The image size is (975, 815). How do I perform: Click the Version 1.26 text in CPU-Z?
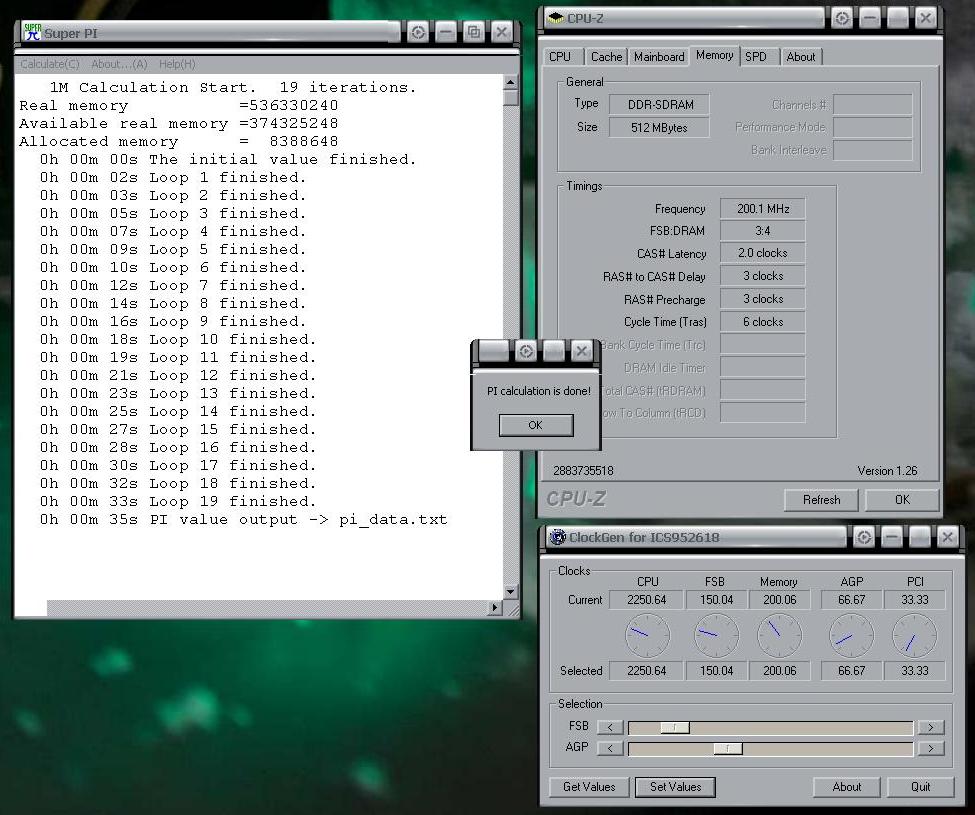coord(887,471)
